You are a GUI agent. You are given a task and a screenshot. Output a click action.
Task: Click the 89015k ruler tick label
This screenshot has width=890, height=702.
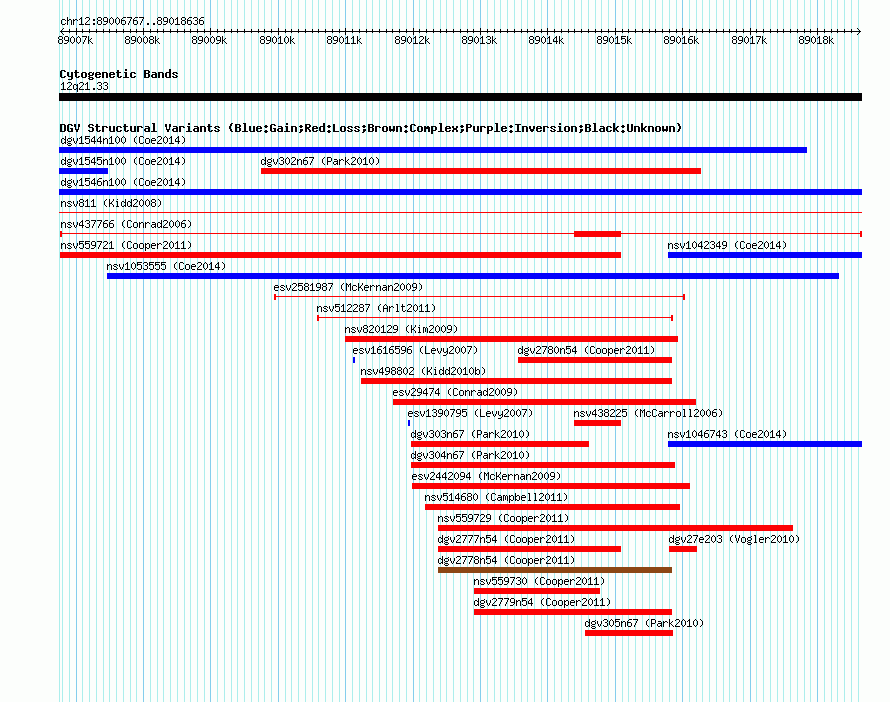click(614, 40)
